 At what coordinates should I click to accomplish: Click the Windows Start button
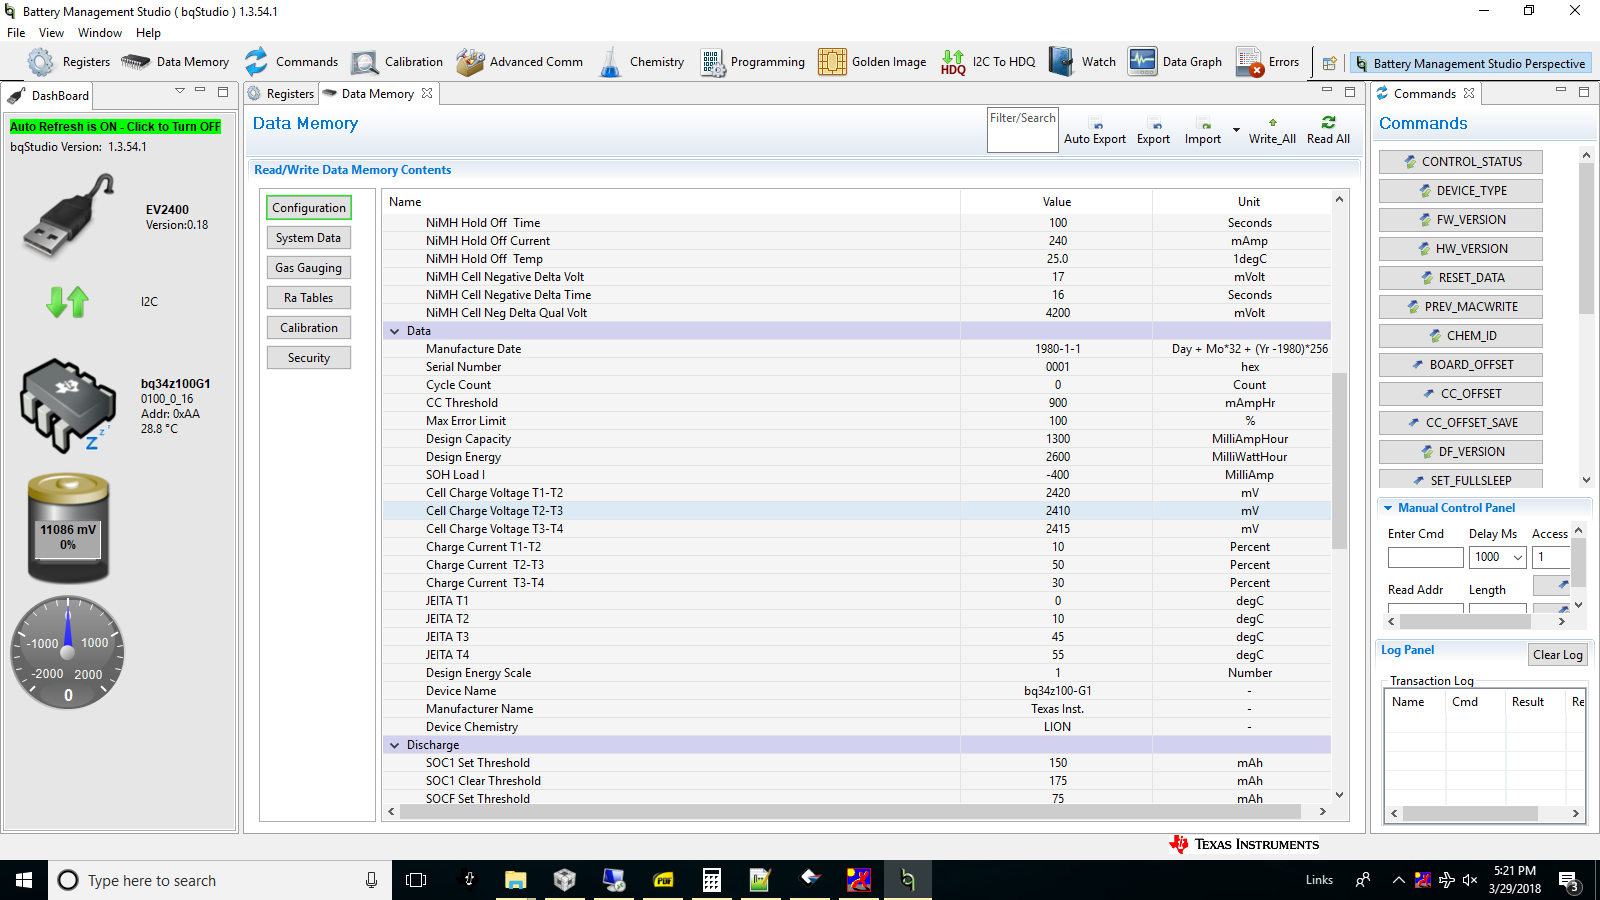pyautogui.click(x=24, y=880)
